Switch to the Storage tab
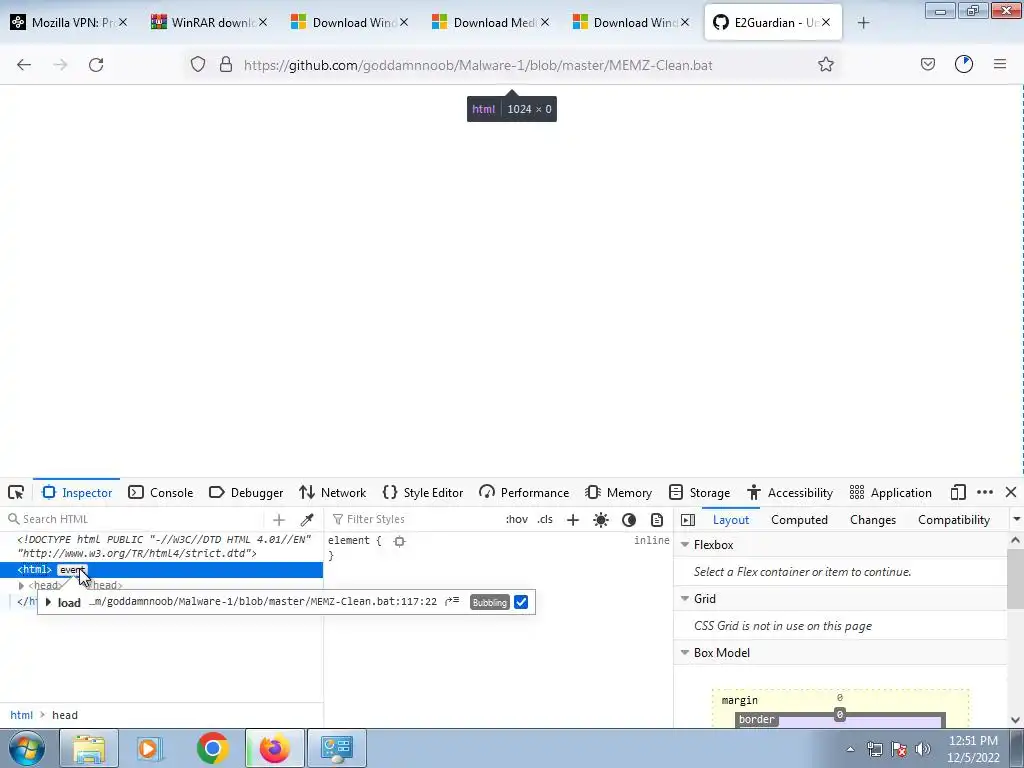1024x768 pixels. tap(699, 492)
